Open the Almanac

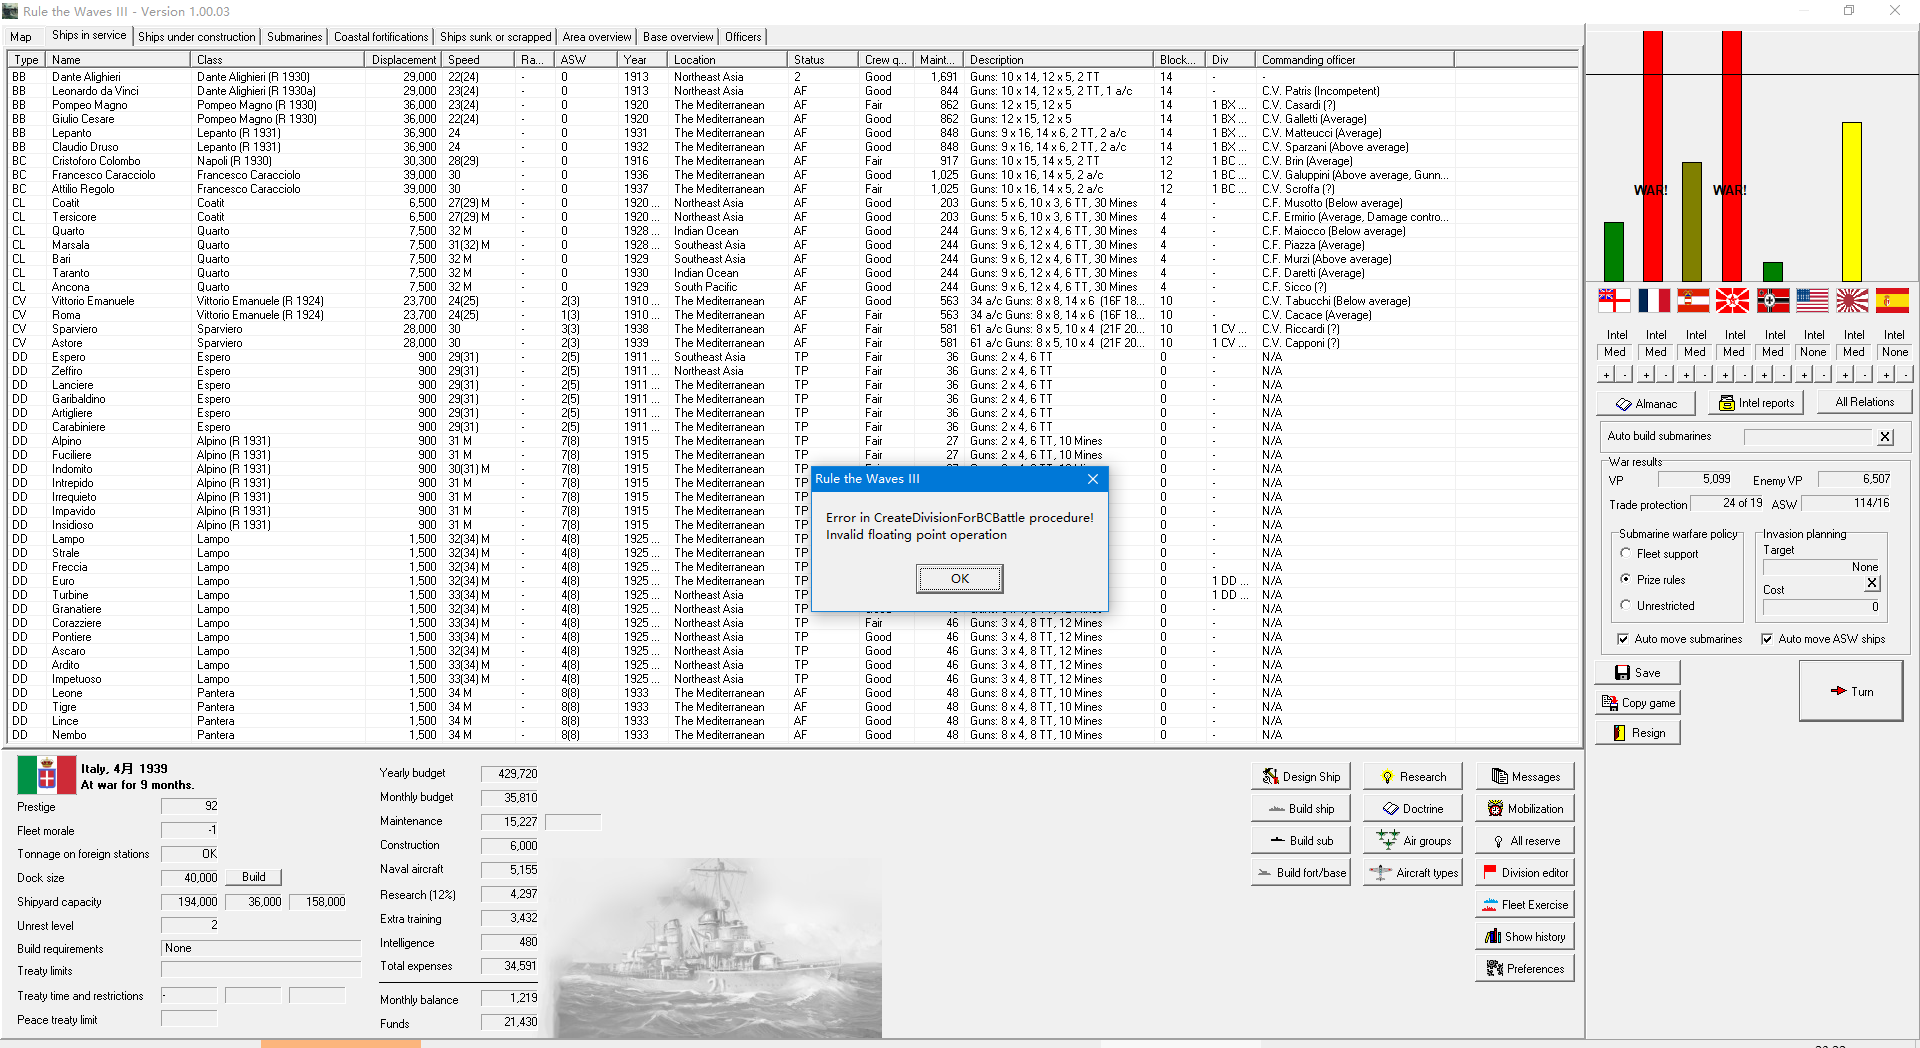[1646, 403]
